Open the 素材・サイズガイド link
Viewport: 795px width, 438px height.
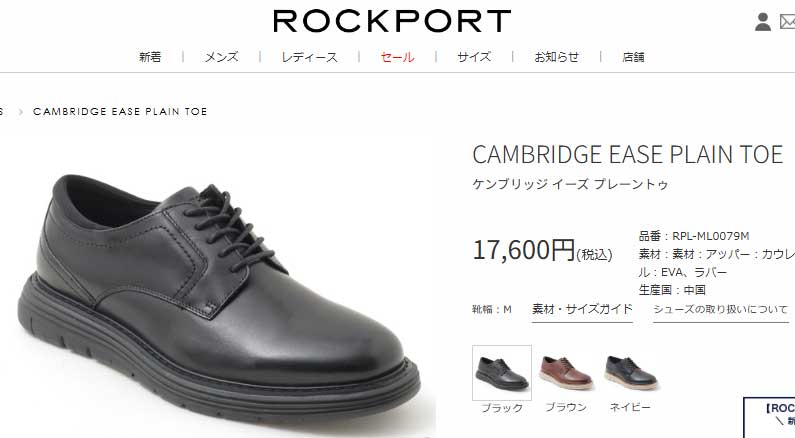tap(582, 310)
